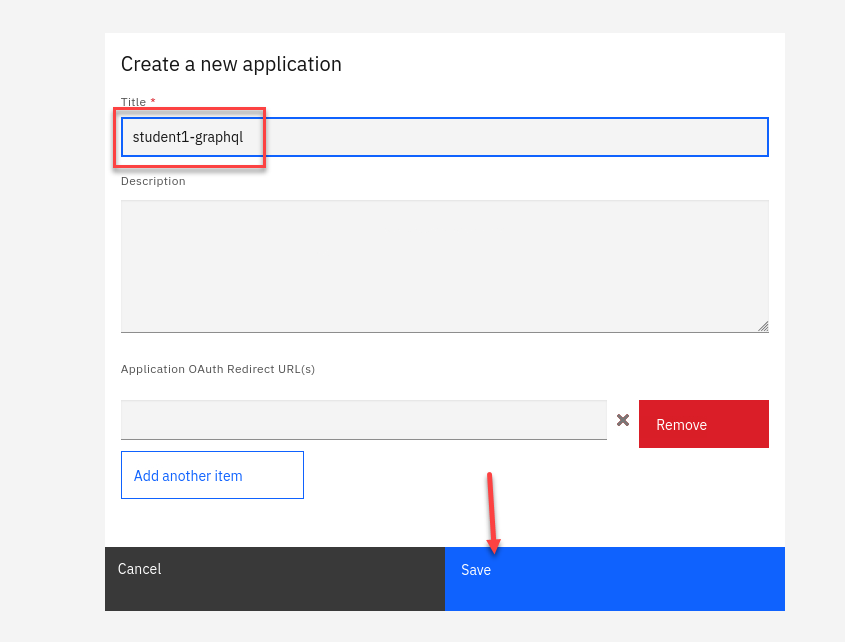Click the student1-graphql text in Title
This screenshot has width=845, height=642.
click(188, 137)
